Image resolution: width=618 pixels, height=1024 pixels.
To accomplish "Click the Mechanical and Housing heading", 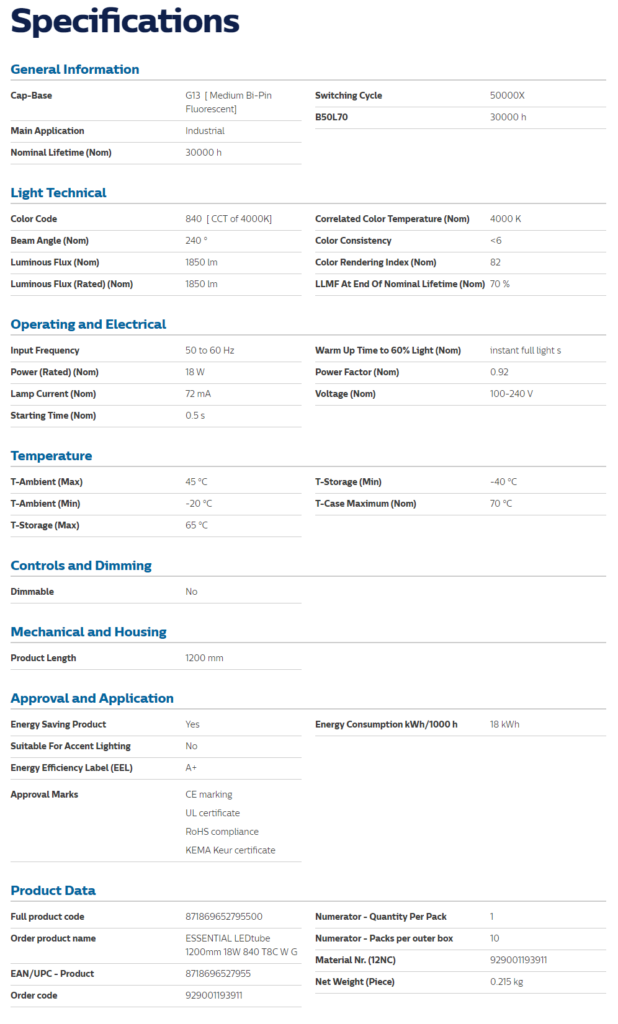I will (x=88, y=632).
